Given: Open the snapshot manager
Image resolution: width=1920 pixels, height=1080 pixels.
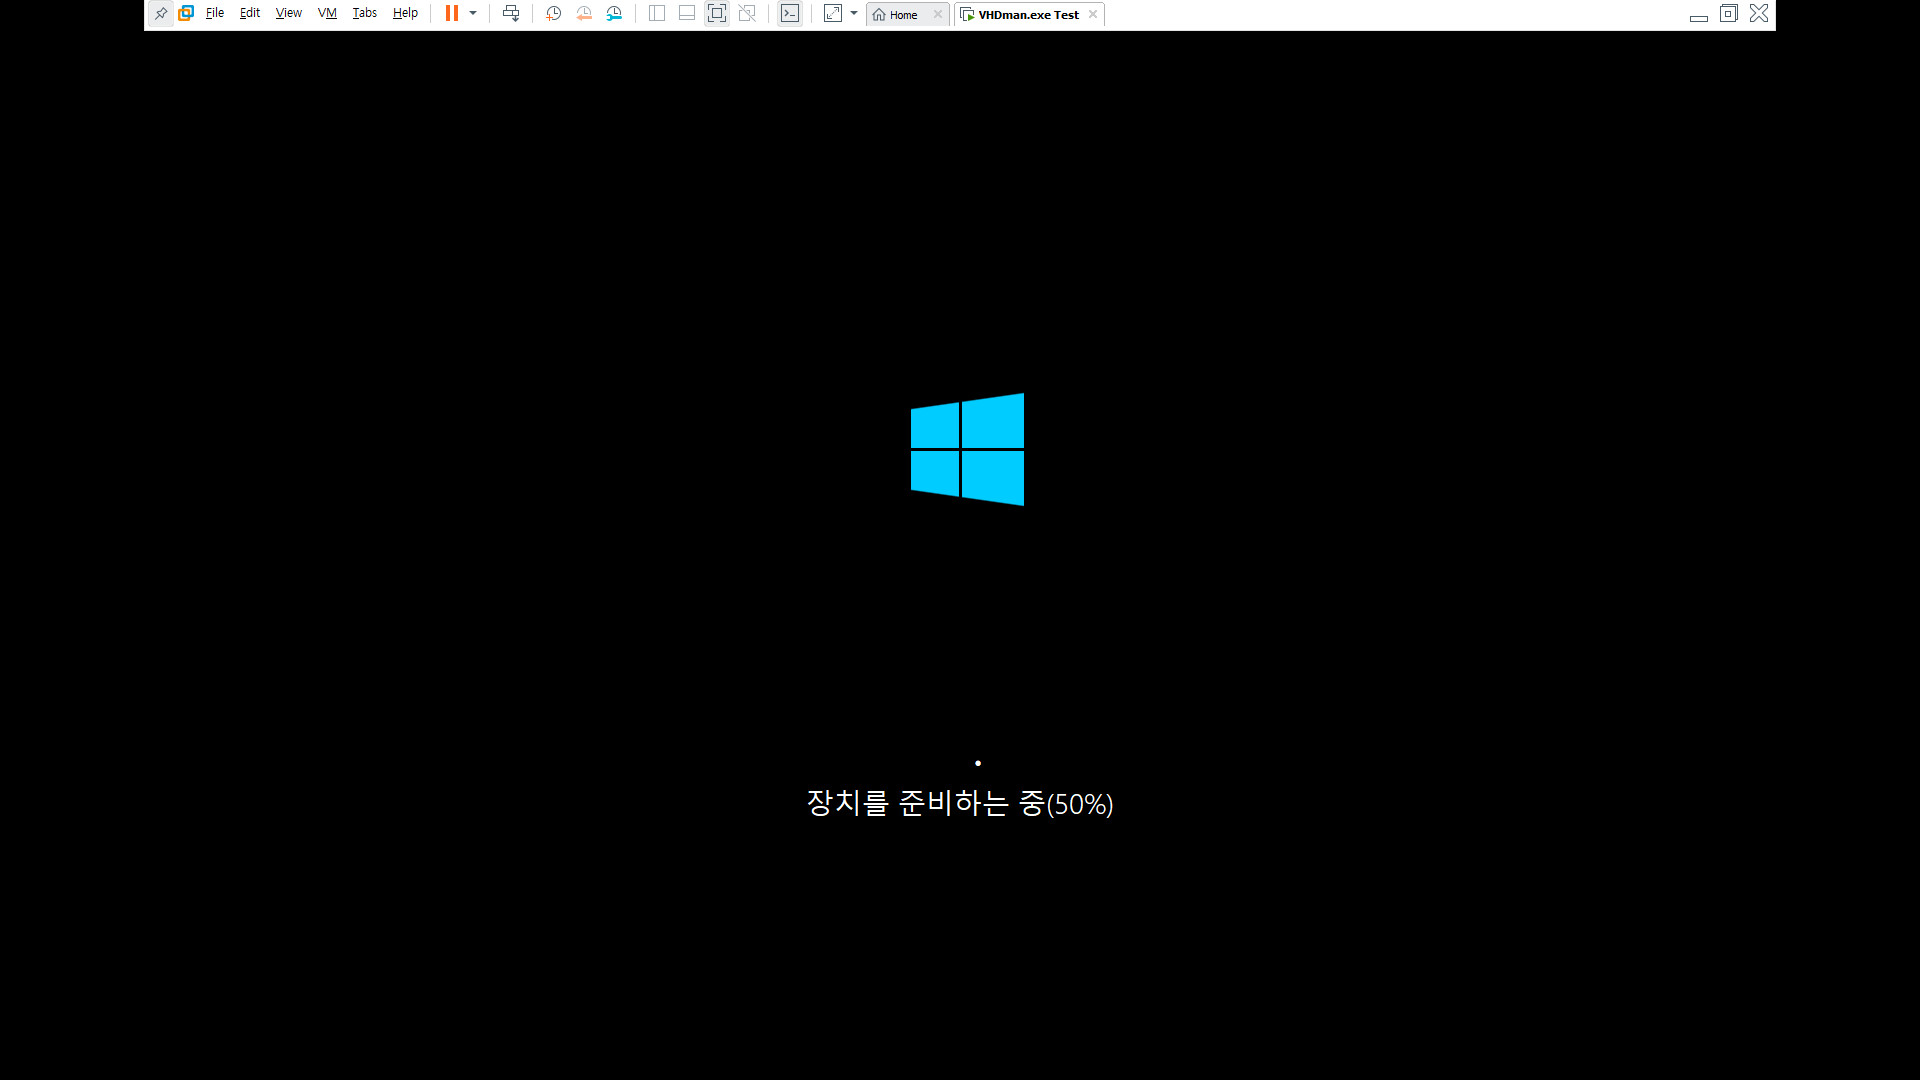Looking at the screenshot, I should [x=614, y=14].
